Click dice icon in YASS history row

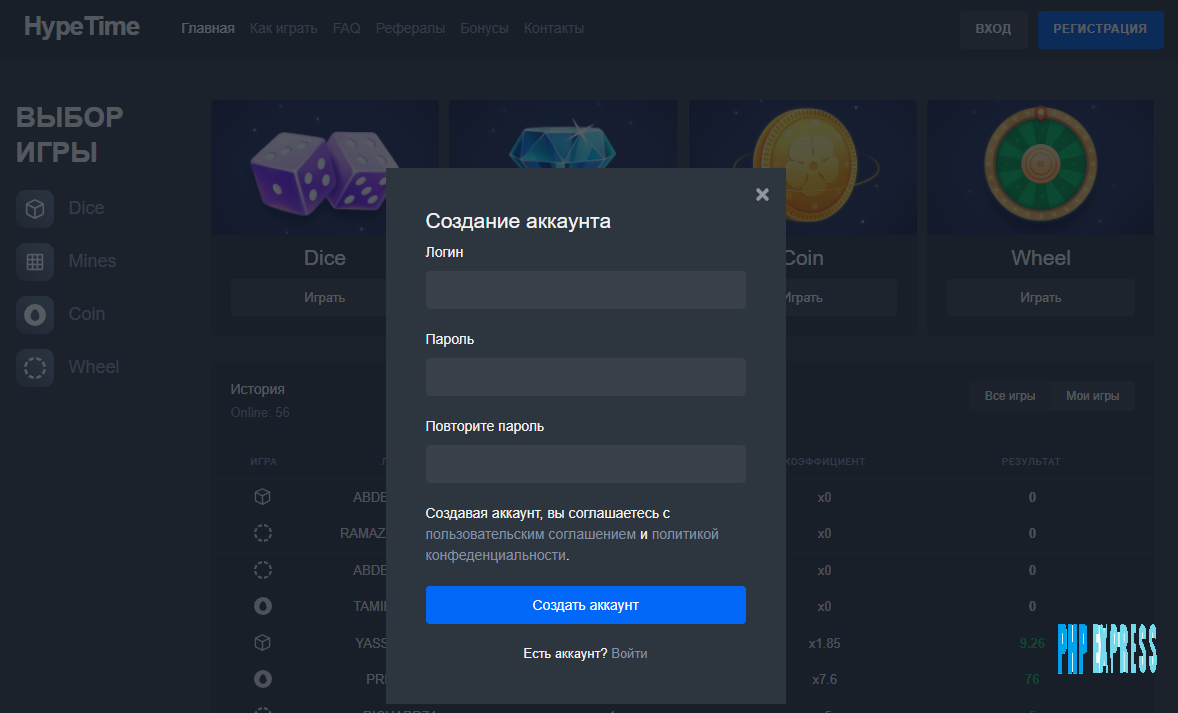(x=262, y=643)
